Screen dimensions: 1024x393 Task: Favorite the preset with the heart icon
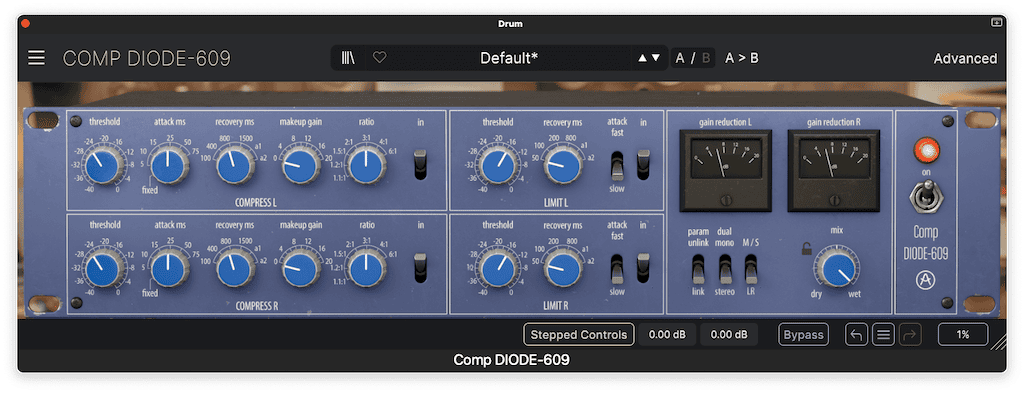pyautogui.click(x=379, y=58)
